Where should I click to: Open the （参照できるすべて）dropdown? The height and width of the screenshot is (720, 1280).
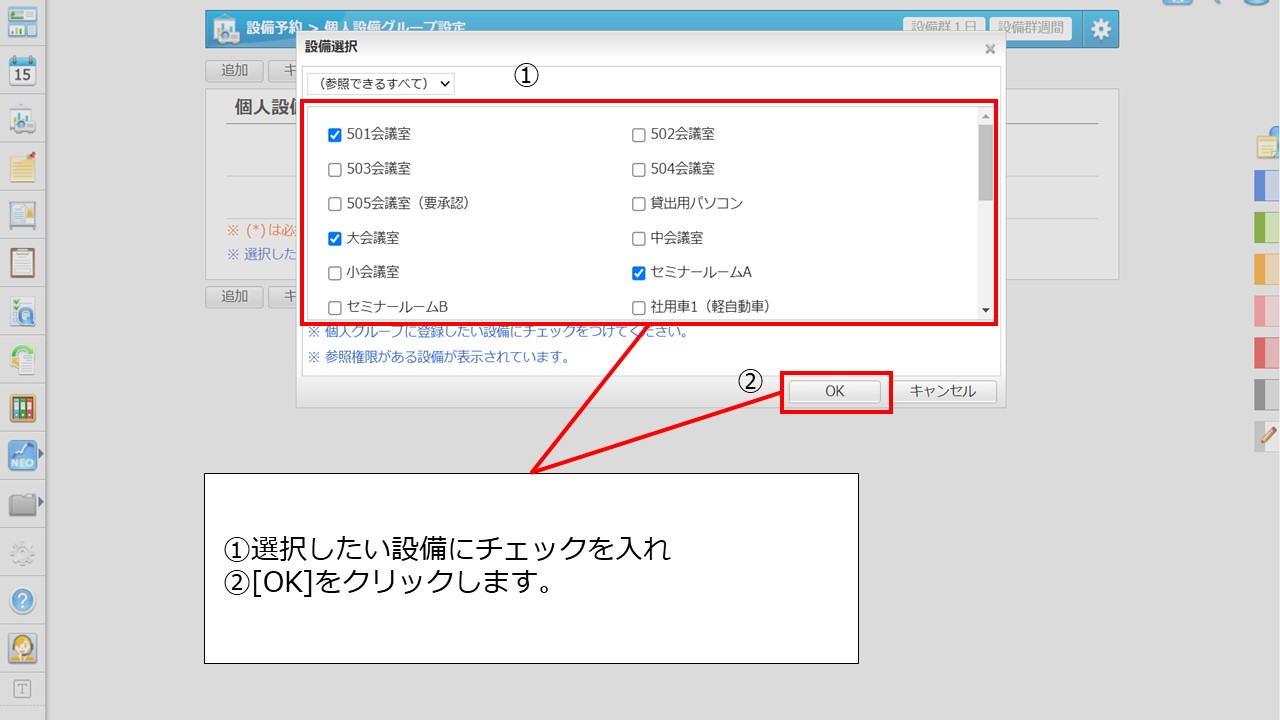click(x=380, y=84)
